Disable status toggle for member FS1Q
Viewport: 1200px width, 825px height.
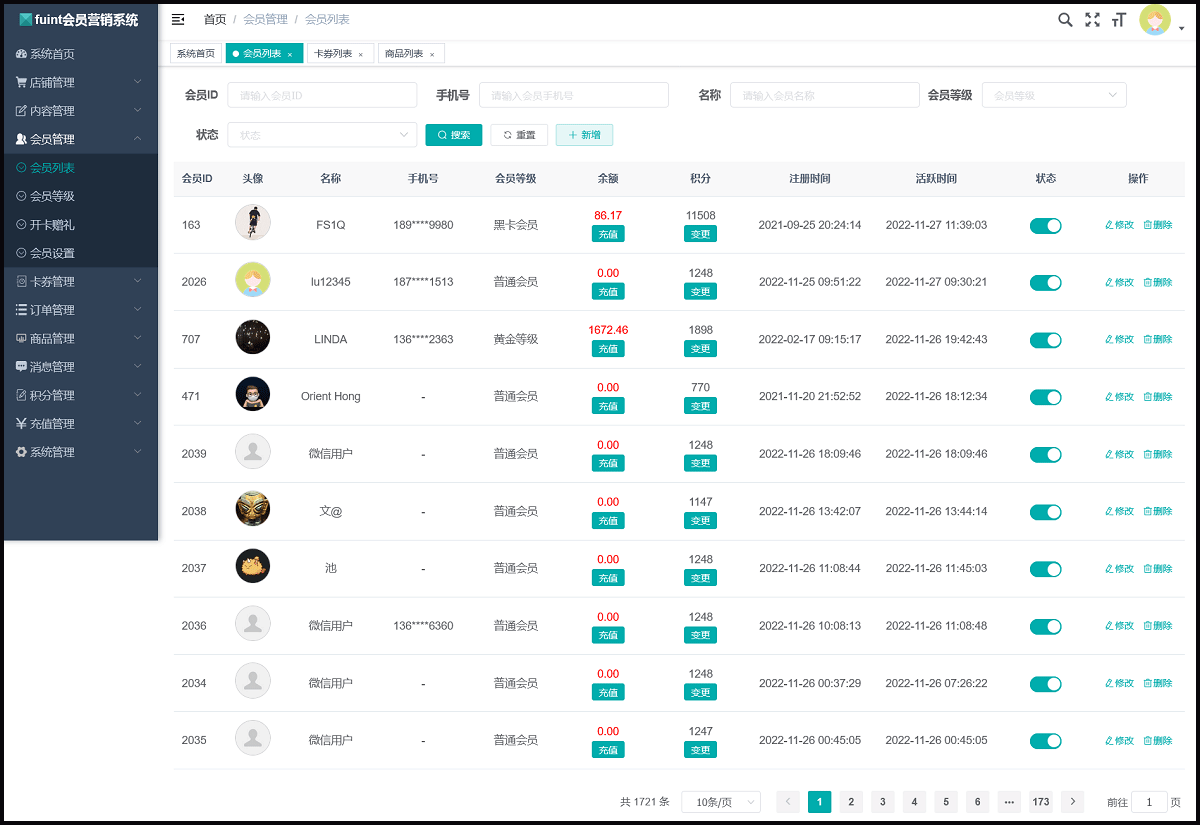pyautogui.click(x=1045, y=225)
